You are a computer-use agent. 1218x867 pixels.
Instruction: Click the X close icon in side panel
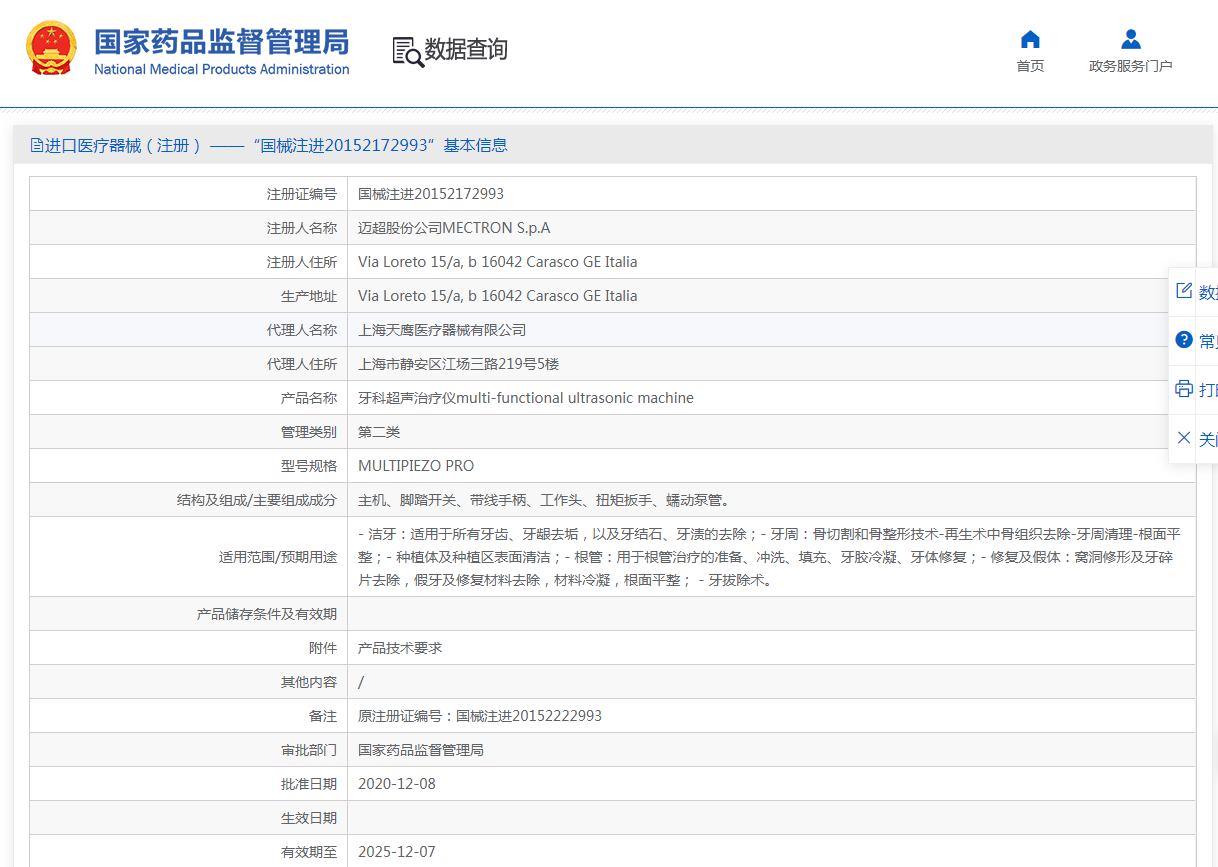(x=1184, y=438)
